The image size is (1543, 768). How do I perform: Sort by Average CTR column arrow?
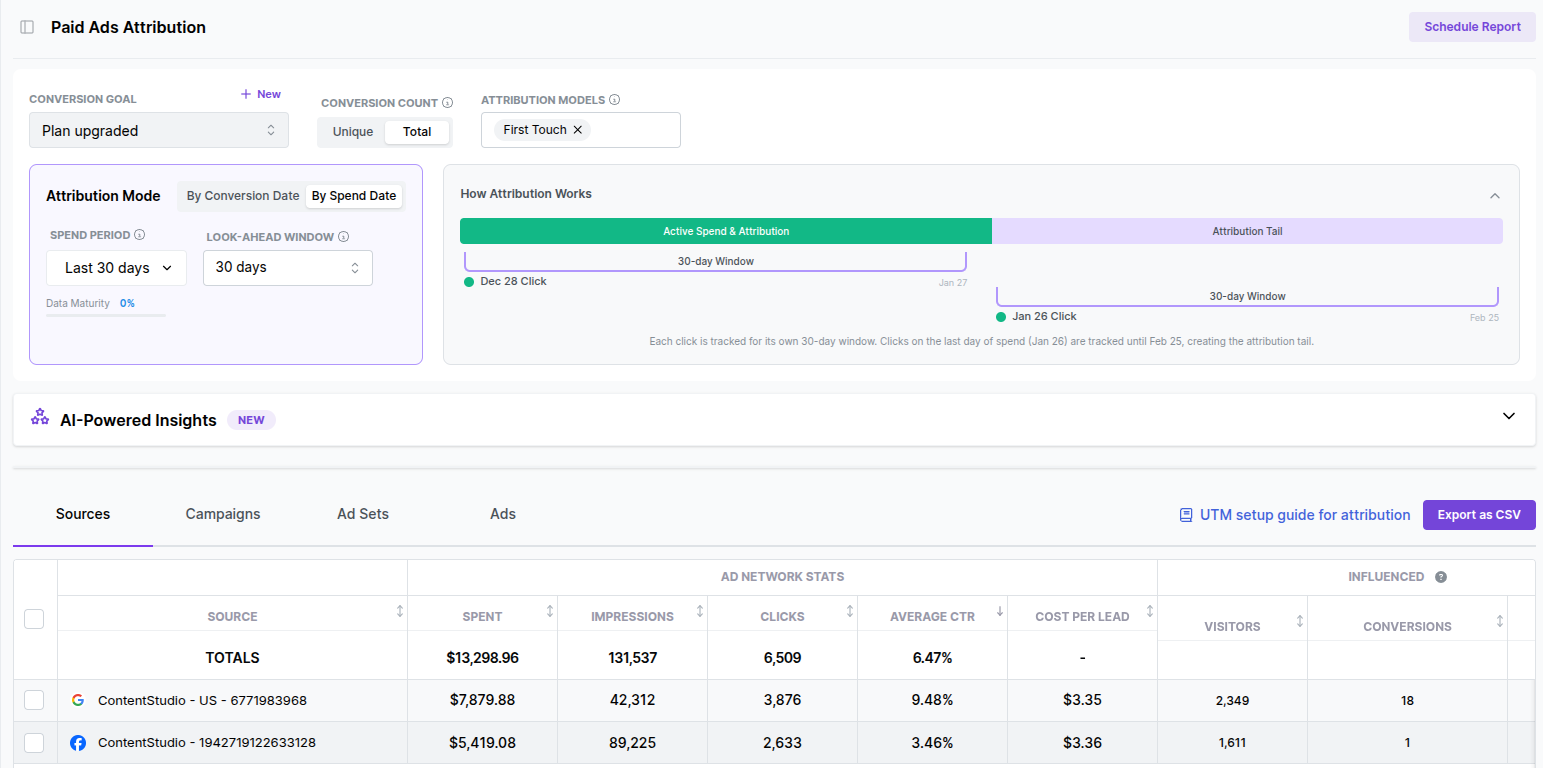click(1000, 612)
